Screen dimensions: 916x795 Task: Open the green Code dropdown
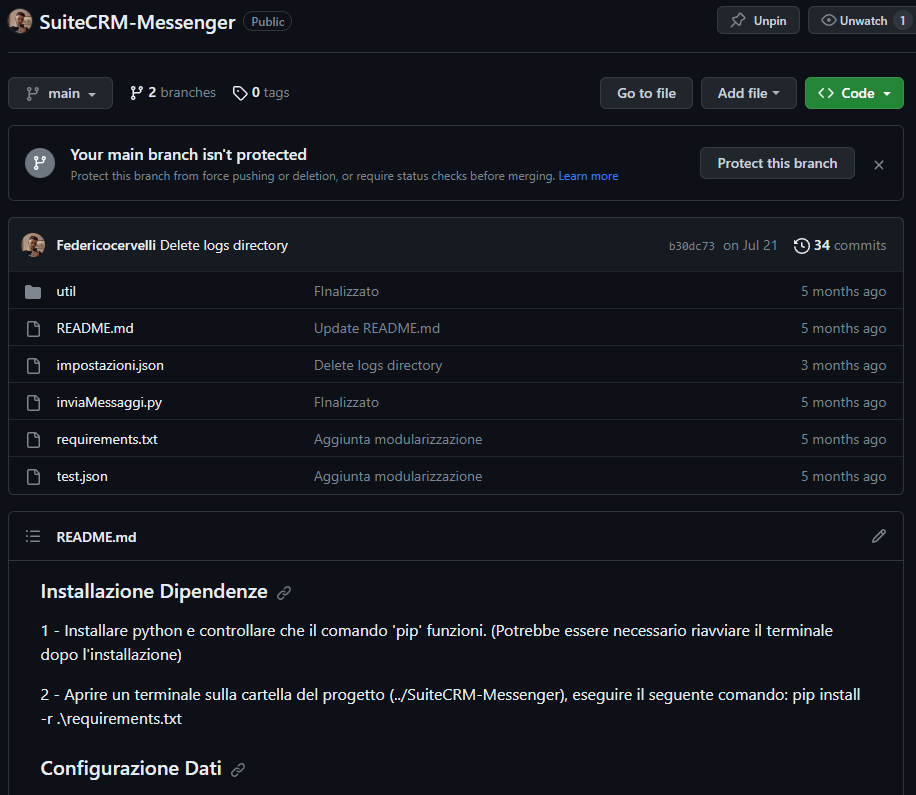click(x=854, y=93)
